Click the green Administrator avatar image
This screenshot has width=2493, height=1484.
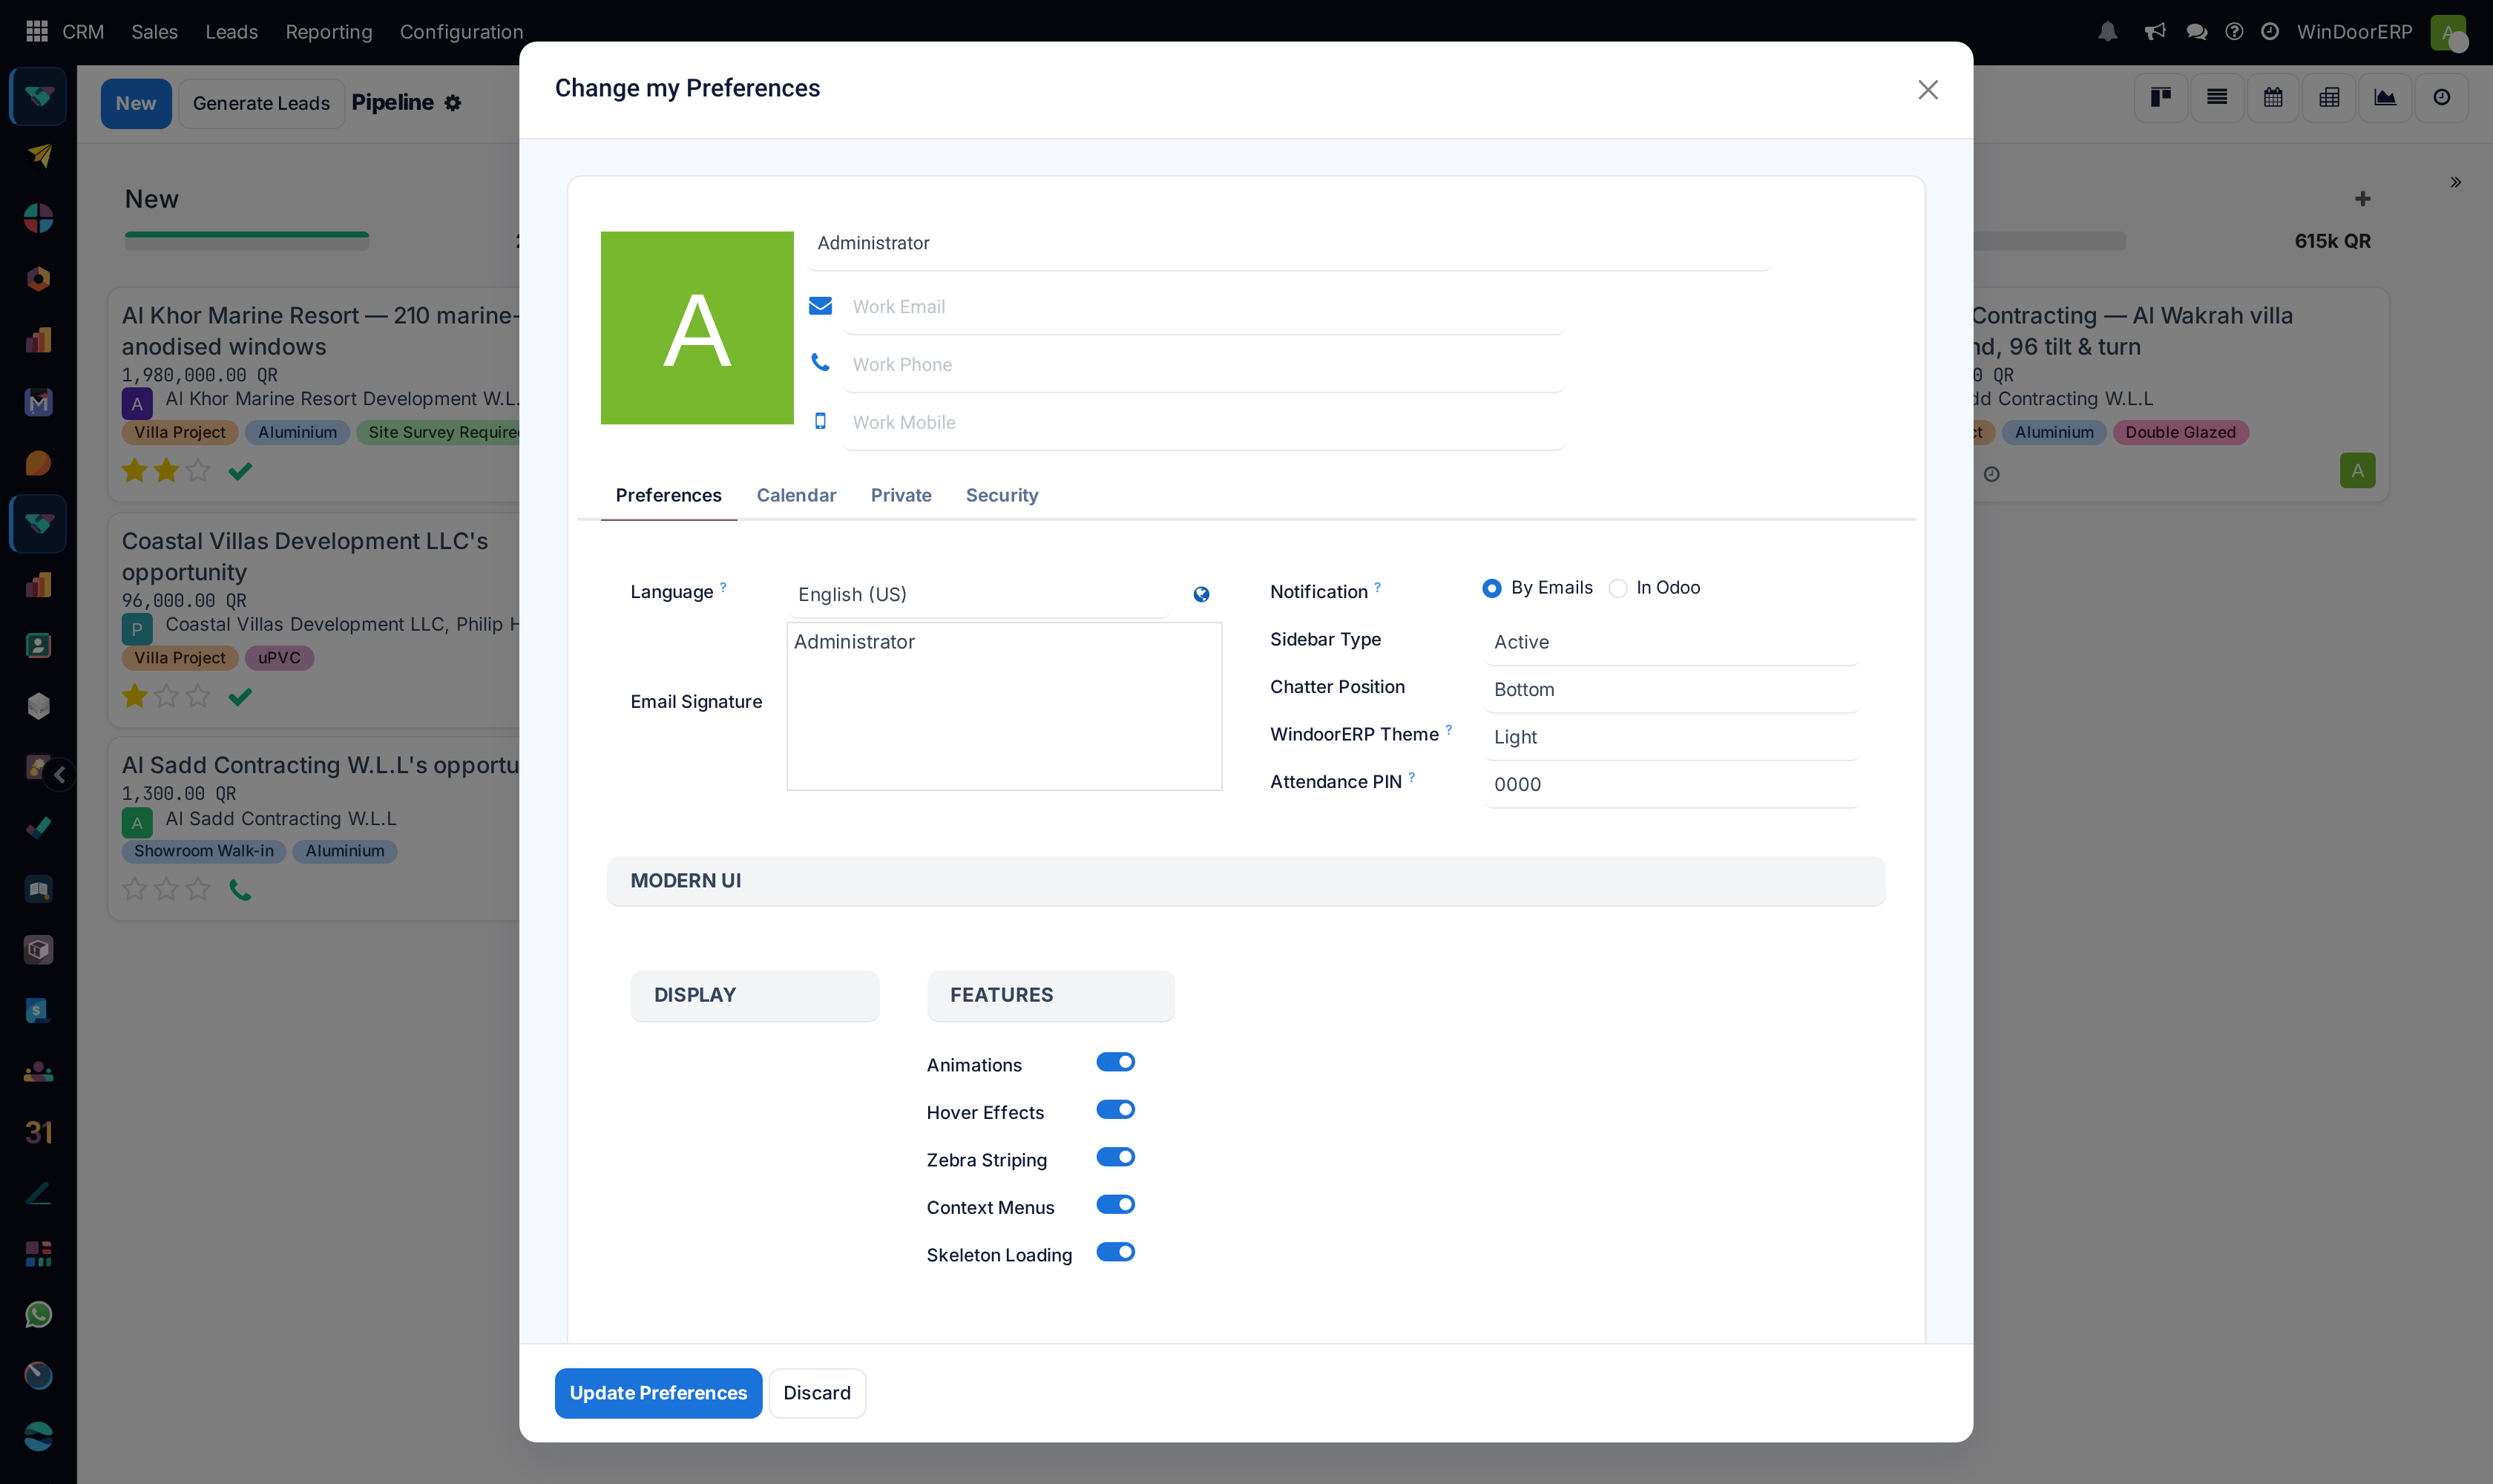pyautogui.click(x=697, y=328)
